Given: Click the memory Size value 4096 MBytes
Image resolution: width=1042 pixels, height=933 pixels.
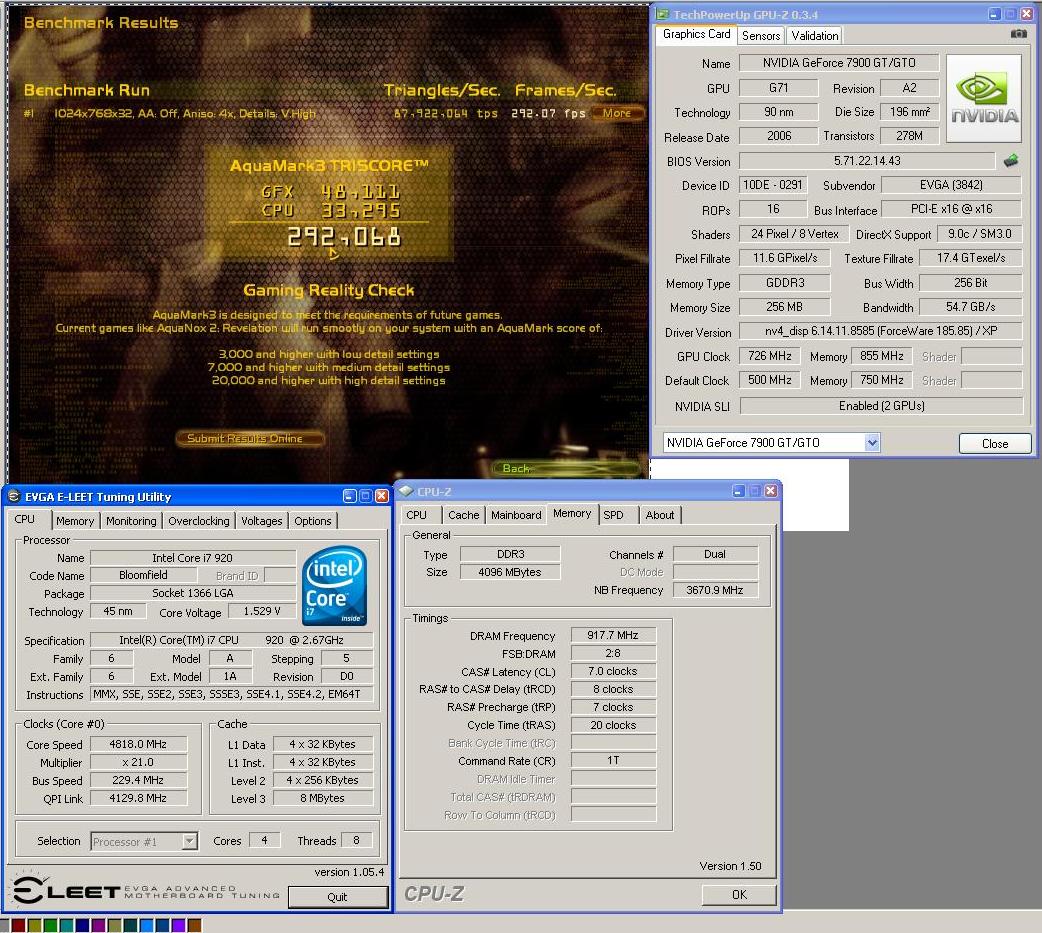Looking at the screenshot, I should [510, 572].
